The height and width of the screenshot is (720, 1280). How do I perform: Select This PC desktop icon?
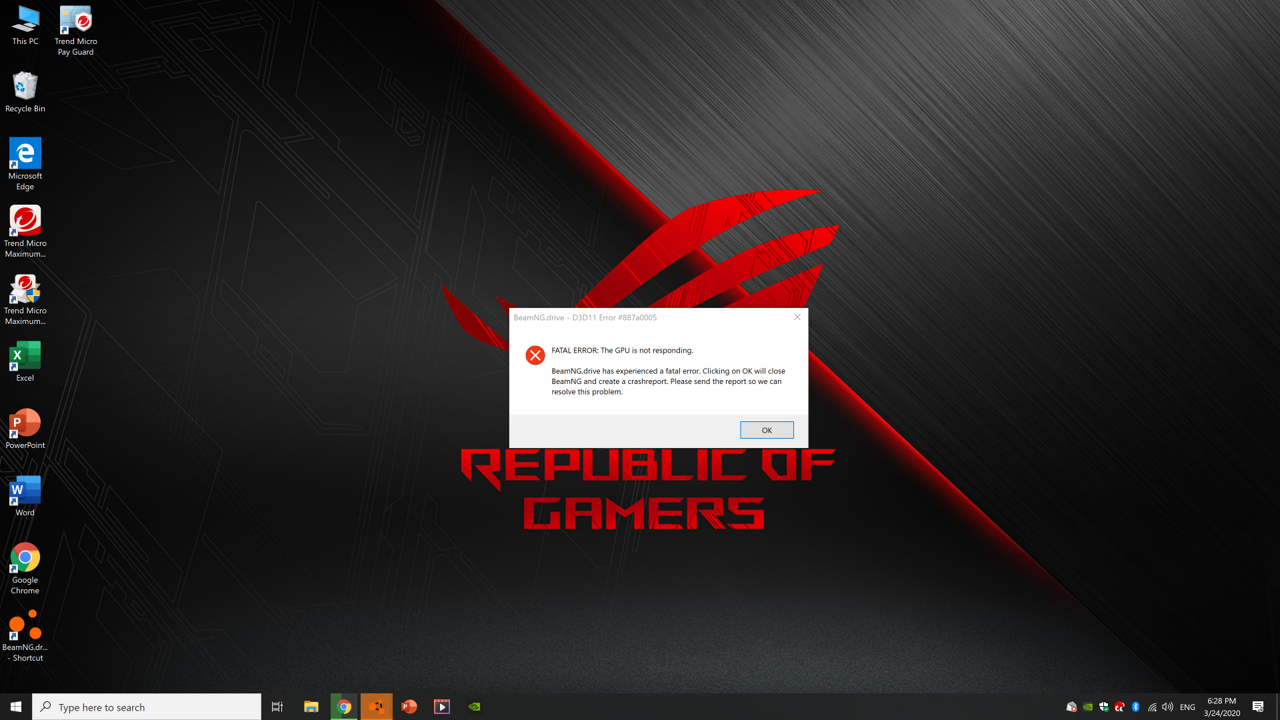tap(25, 26)
